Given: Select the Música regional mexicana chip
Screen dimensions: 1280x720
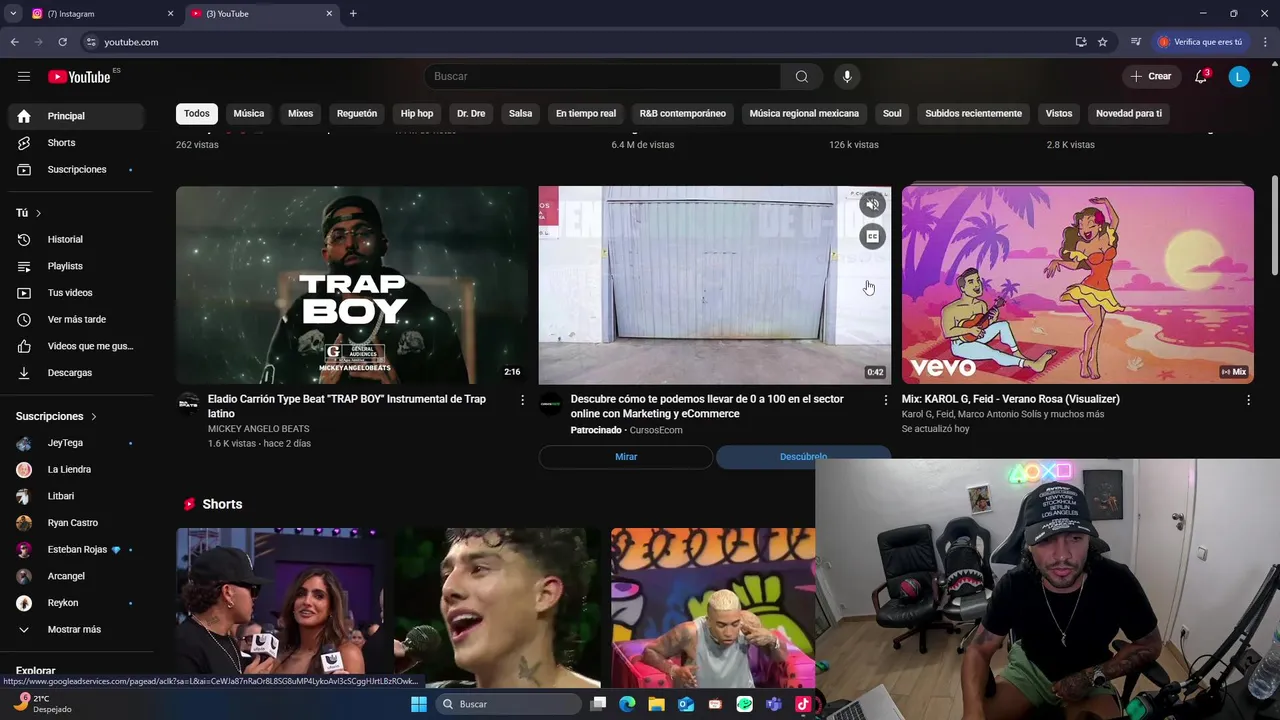Looking at the screenshot, I should (804, 113).
